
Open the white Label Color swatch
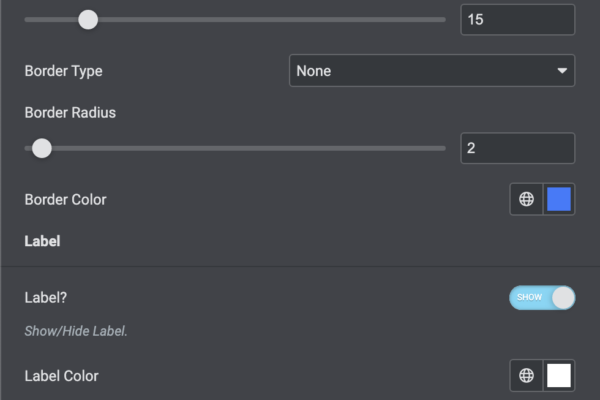tap(559, 376)
